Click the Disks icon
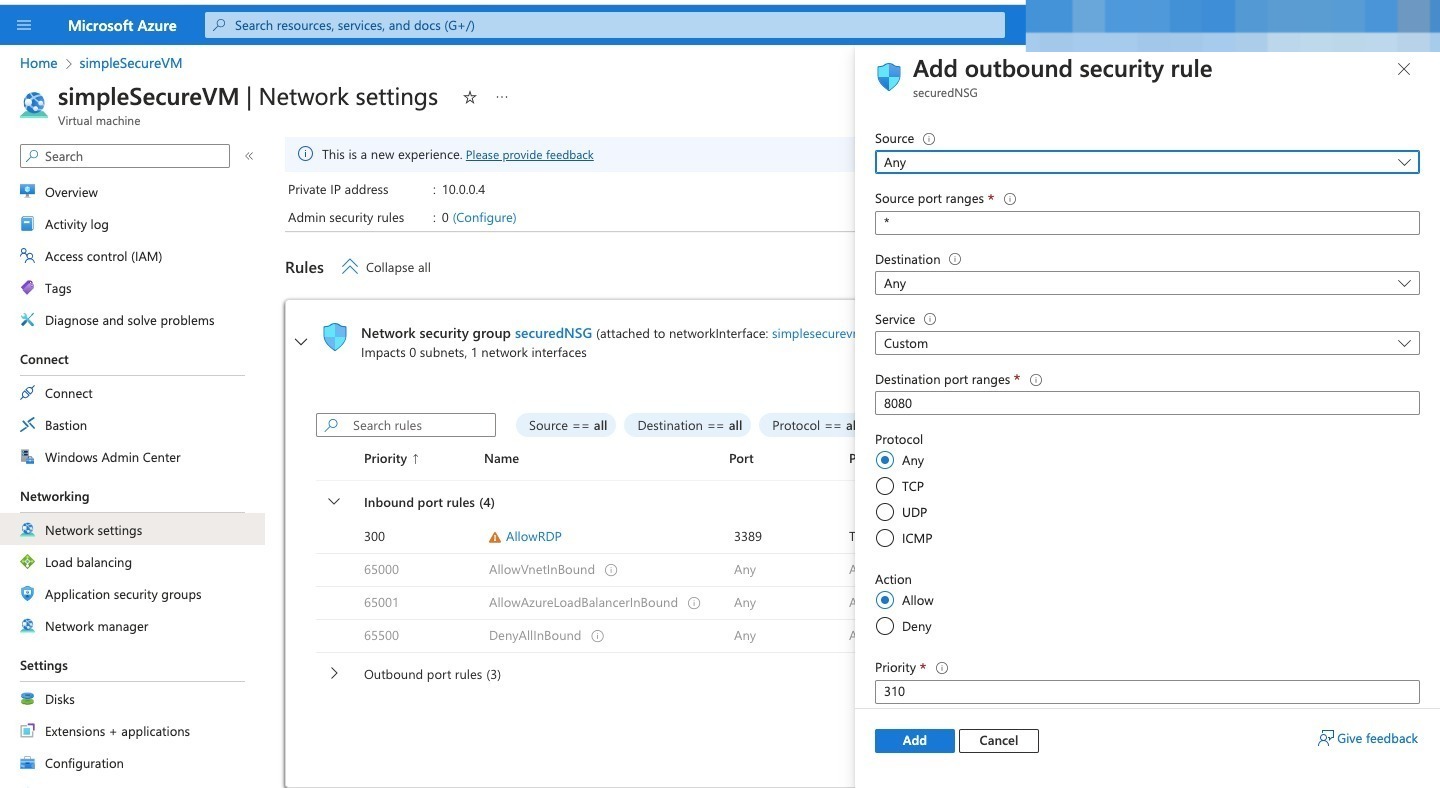The width and height of the screenshot is (1440, 788). [x=28, y=699]
